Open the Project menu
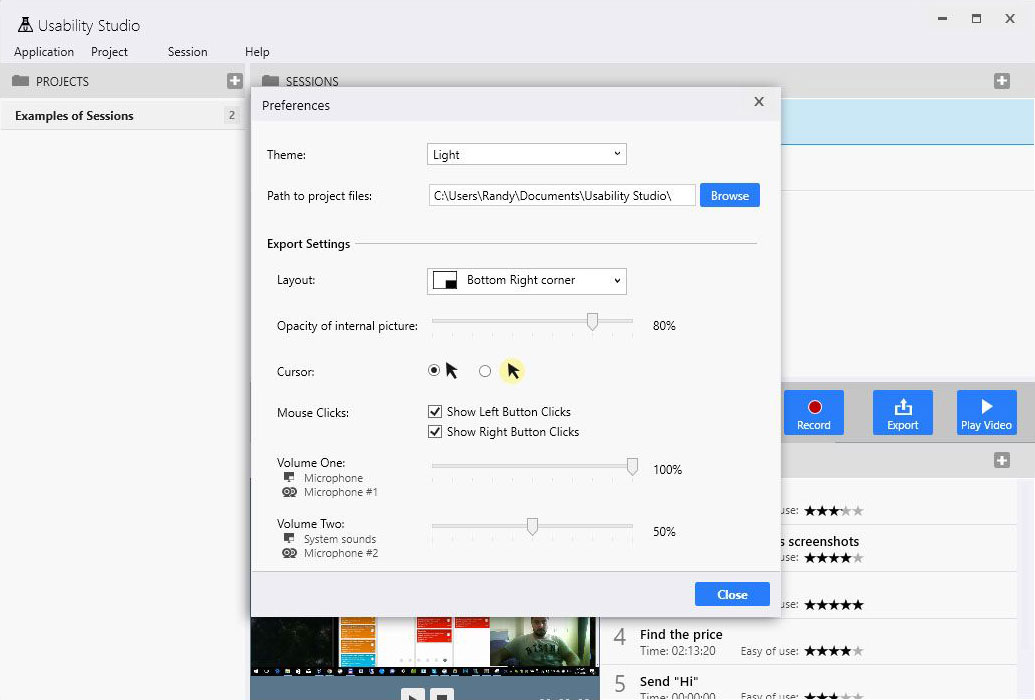The image size is (1035, 700). [109, 52]
